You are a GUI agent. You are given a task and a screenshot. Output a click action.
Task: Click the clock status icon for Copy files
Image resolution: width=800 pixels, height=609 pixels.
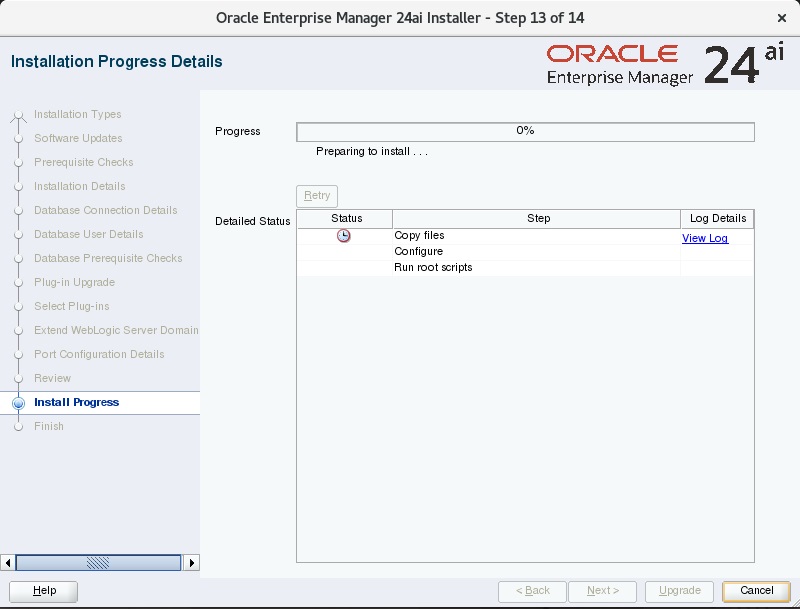(343, 236)
